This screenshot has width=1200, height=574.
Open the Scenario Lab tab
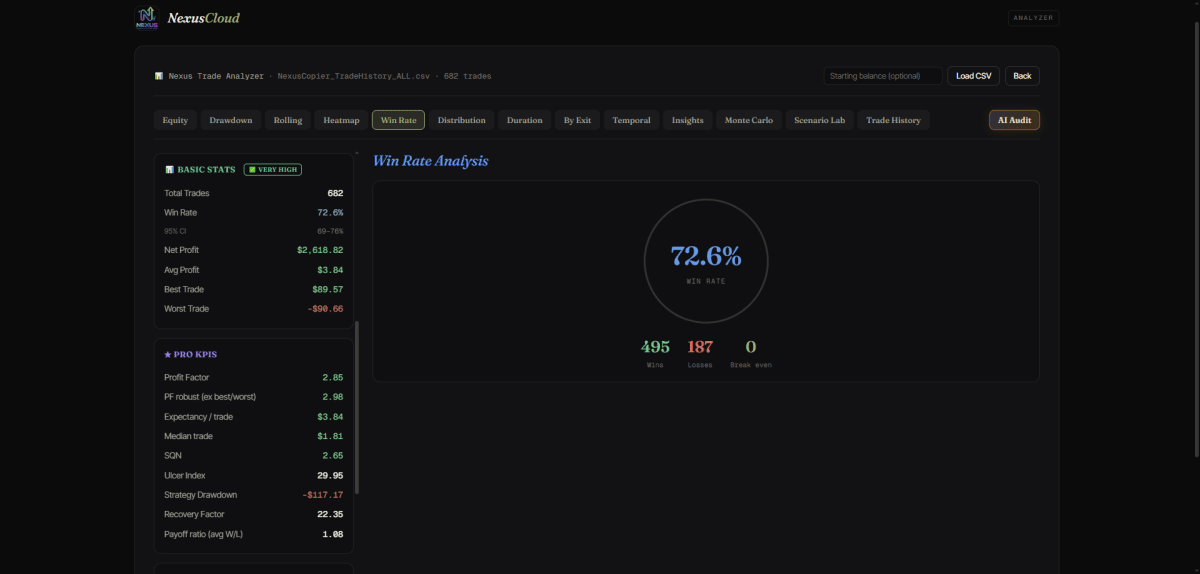tap(819, 120)
